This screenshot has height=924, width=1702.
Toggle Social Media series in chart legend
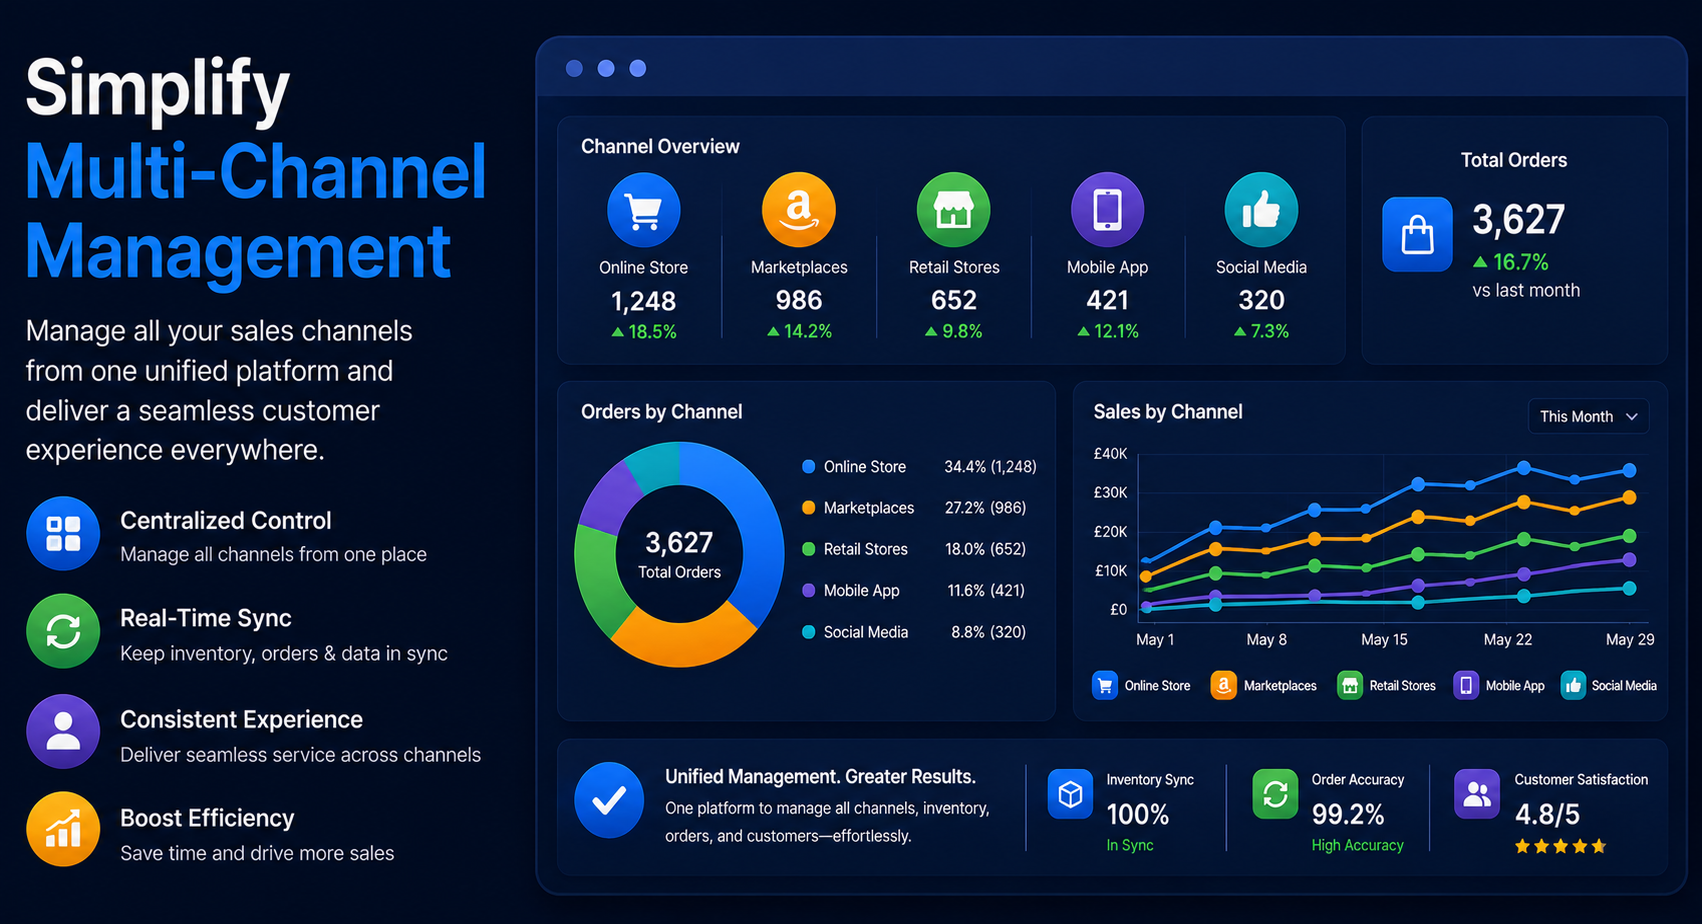pos(1609,686)
